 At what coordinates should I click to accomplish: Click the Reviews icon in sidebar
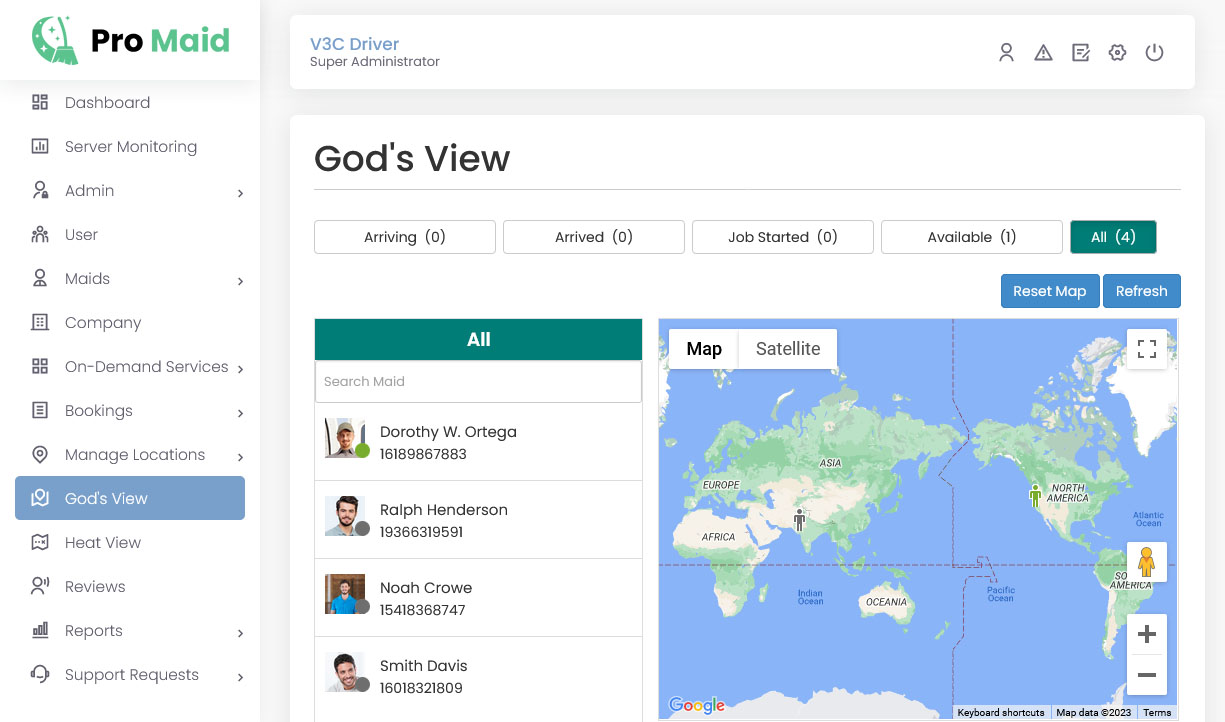pos(40,586)
